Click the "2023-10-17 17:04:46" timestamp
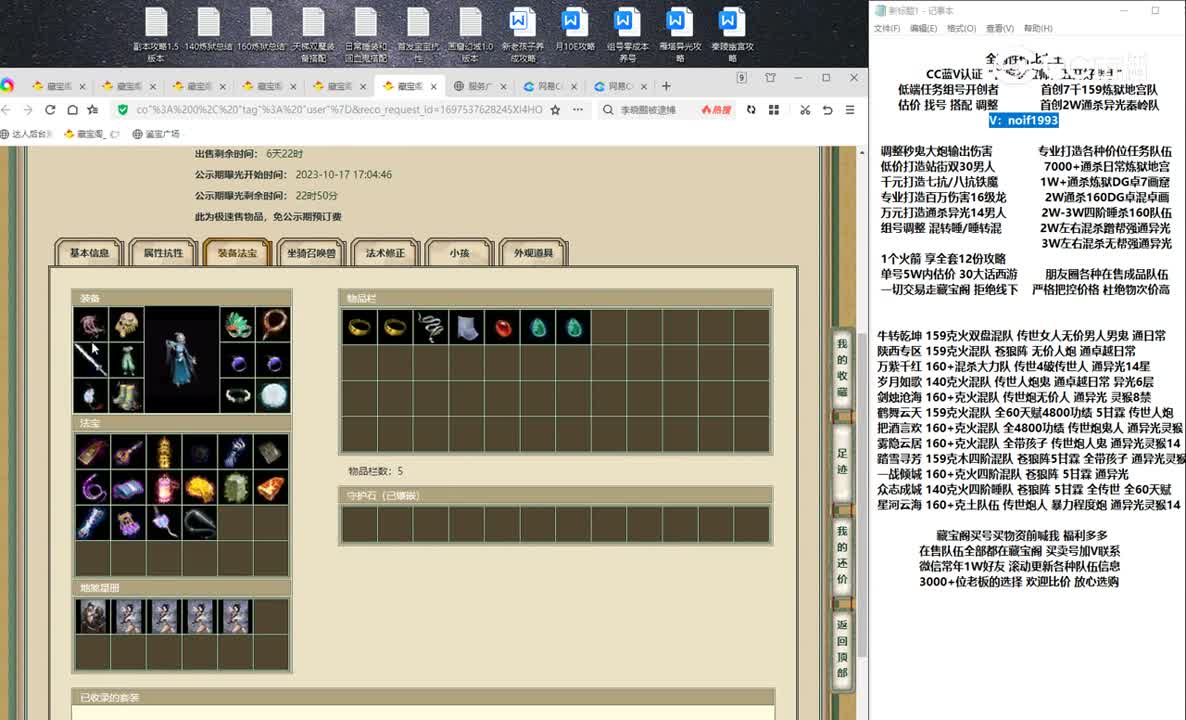 coord(343,175)
